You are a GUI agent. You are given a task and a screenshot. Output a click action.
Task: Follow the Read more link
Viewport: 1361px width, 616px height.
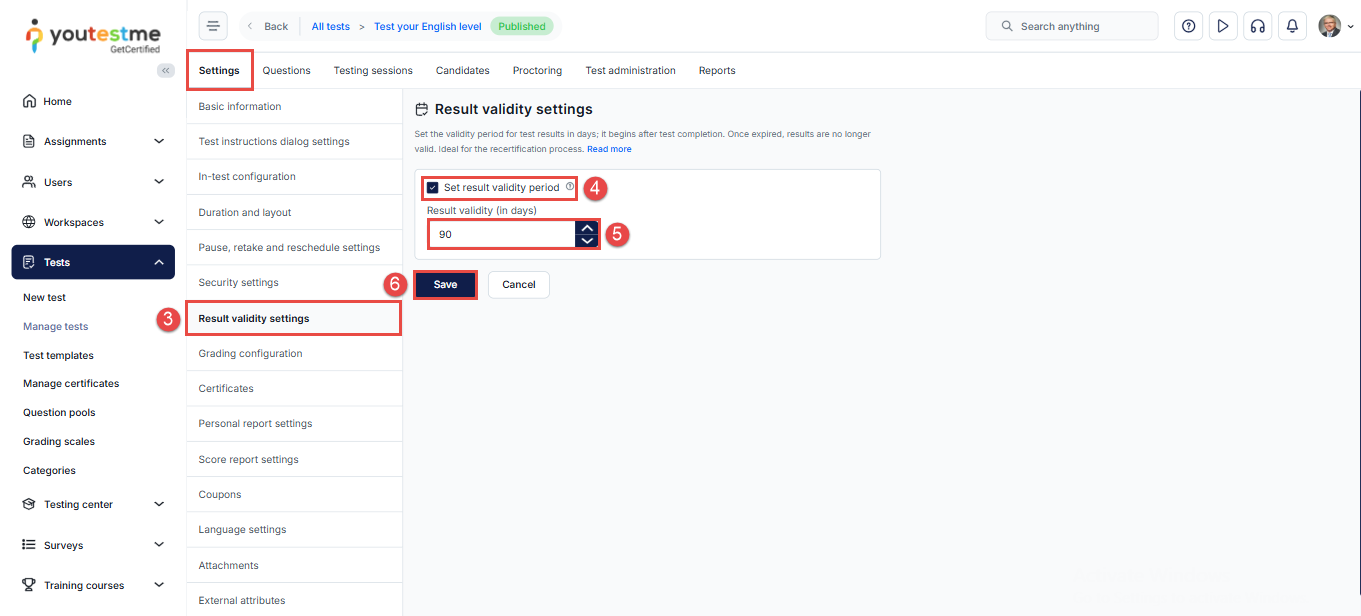(609, 149)
